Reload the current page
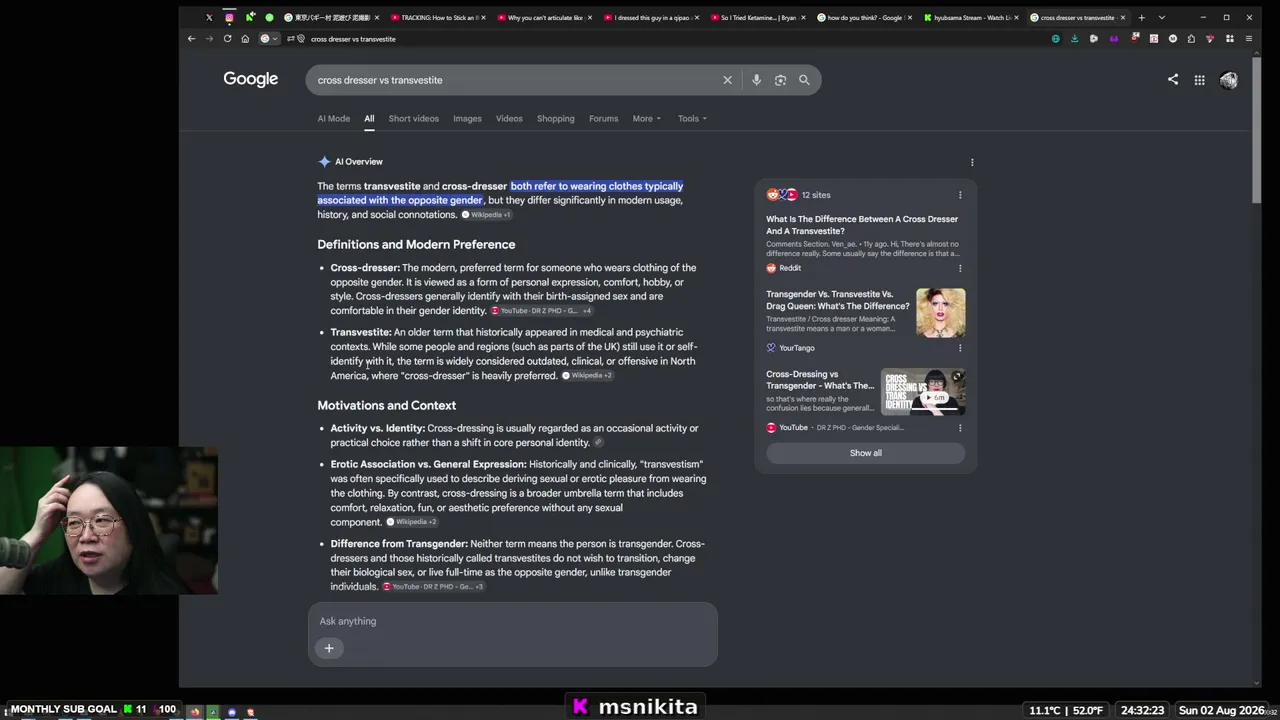The height and width of the screenshot is (720, 1280). click(227, 39)
